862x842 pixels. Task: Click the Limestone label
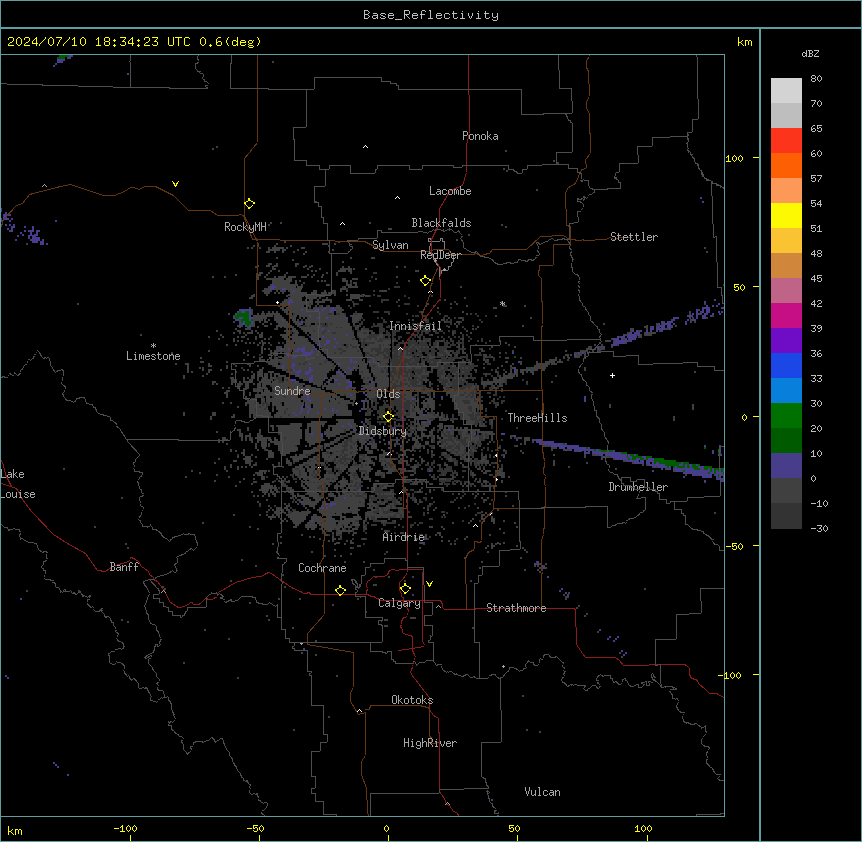[x=153, y=356]
